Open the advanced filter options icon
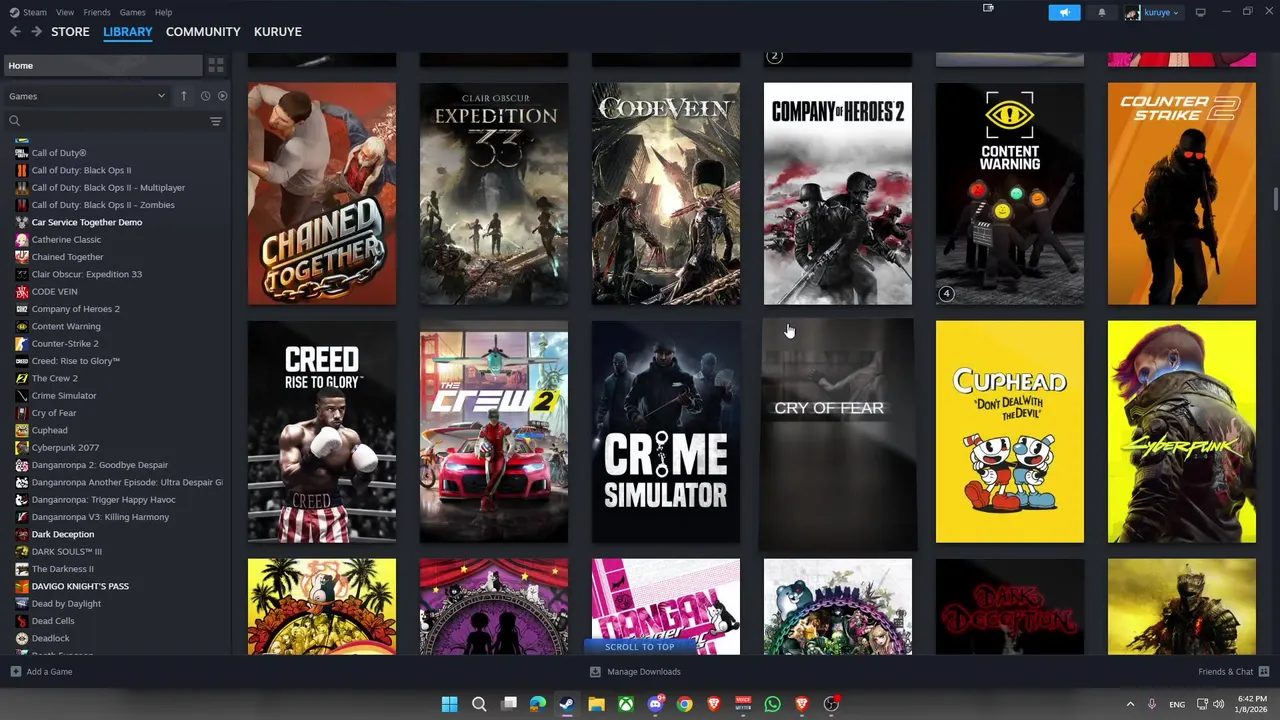The width and height of the screenshot is (1280, 720). 216,121
